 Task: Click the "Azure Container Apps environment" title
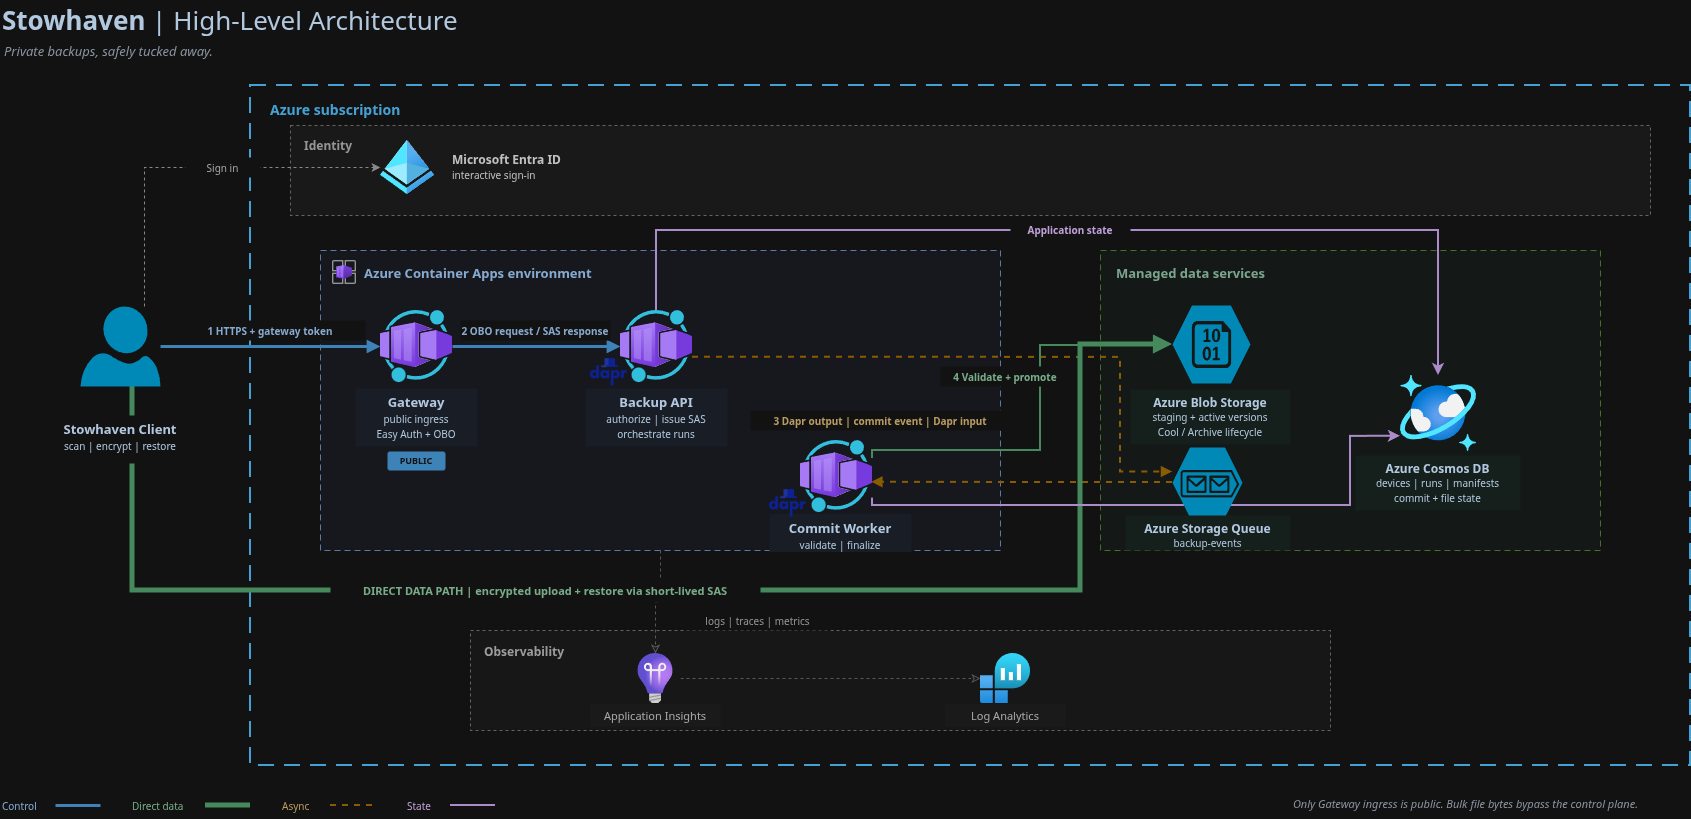tap(477, 273)
